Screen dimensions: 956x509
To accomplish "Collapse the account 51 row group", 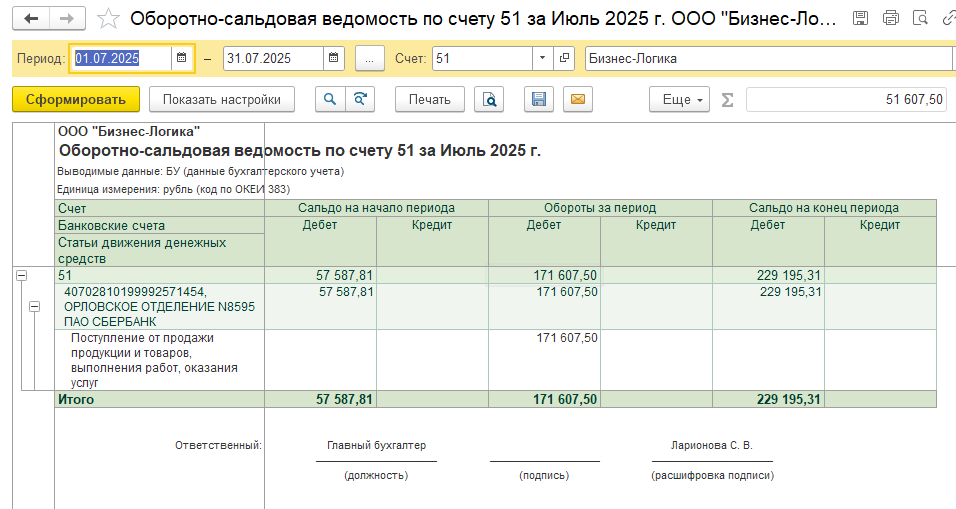I will (21, 276).
